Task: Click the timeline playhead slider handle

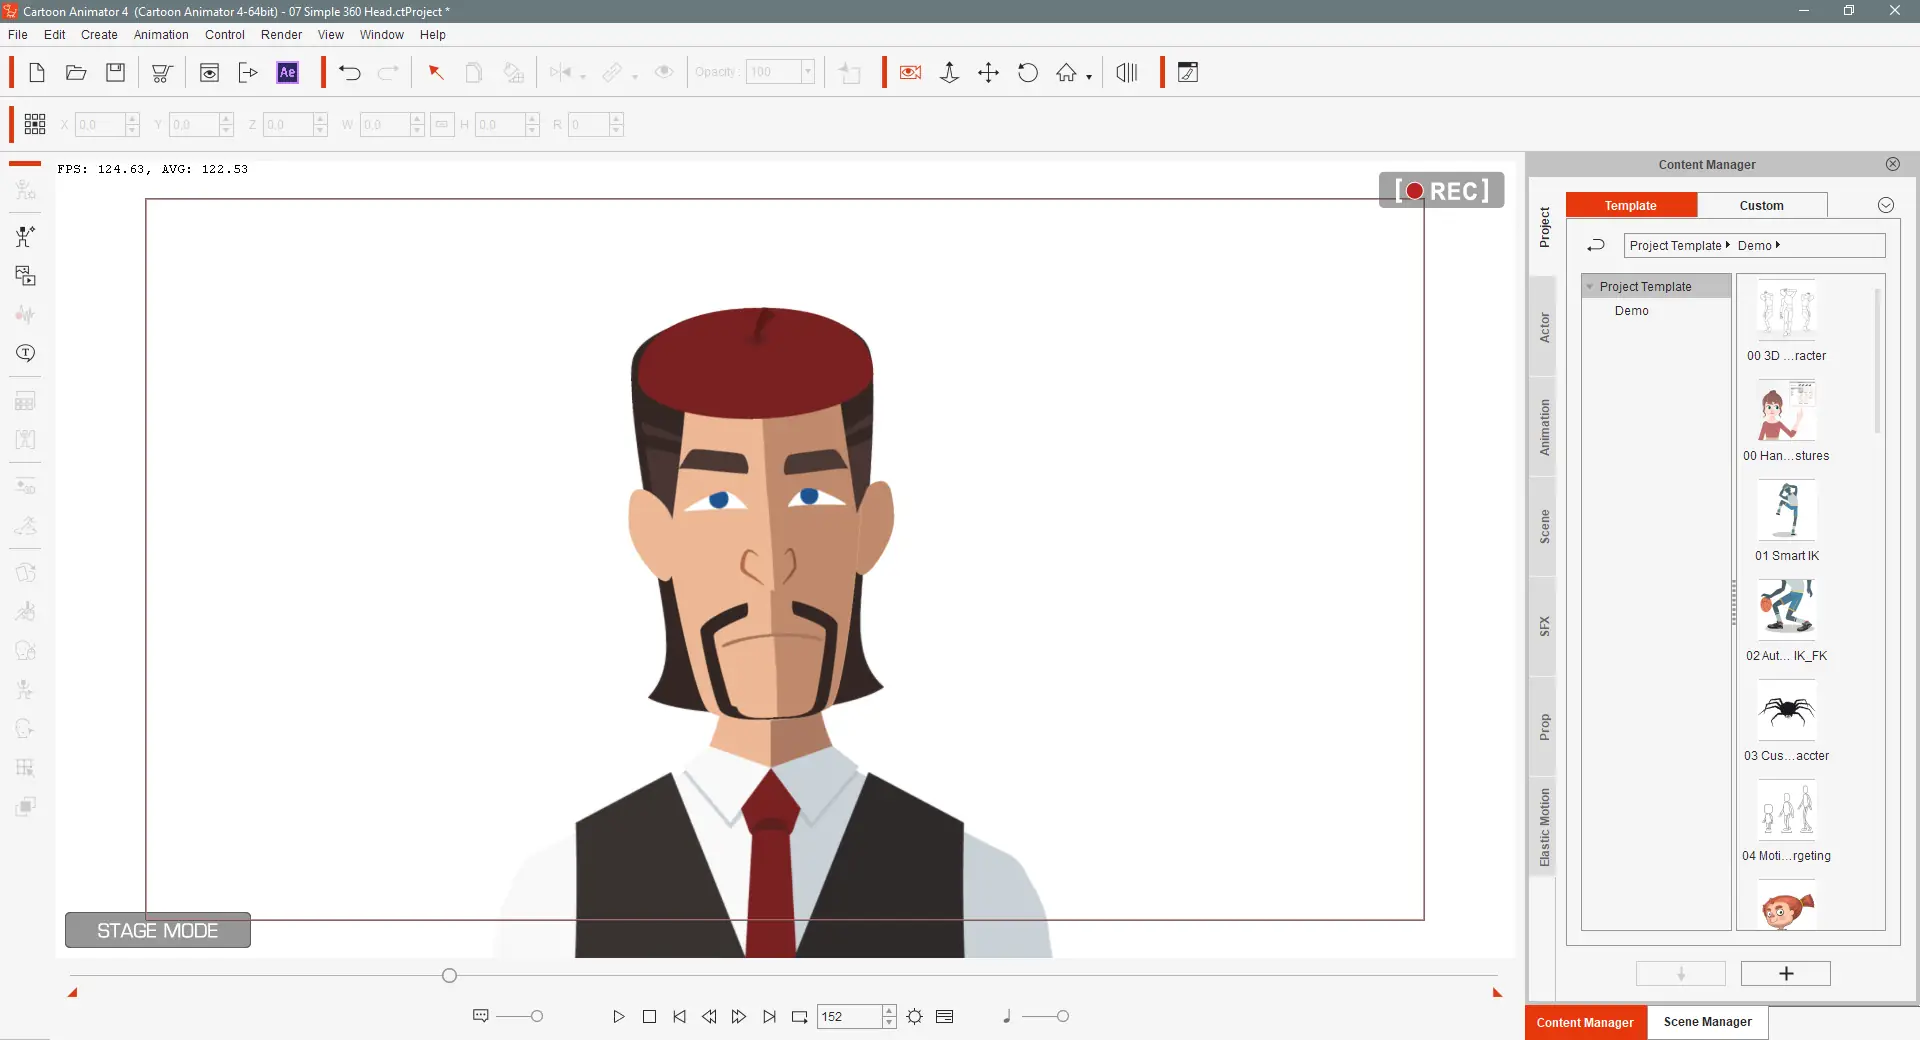Action: pos(449,976)
